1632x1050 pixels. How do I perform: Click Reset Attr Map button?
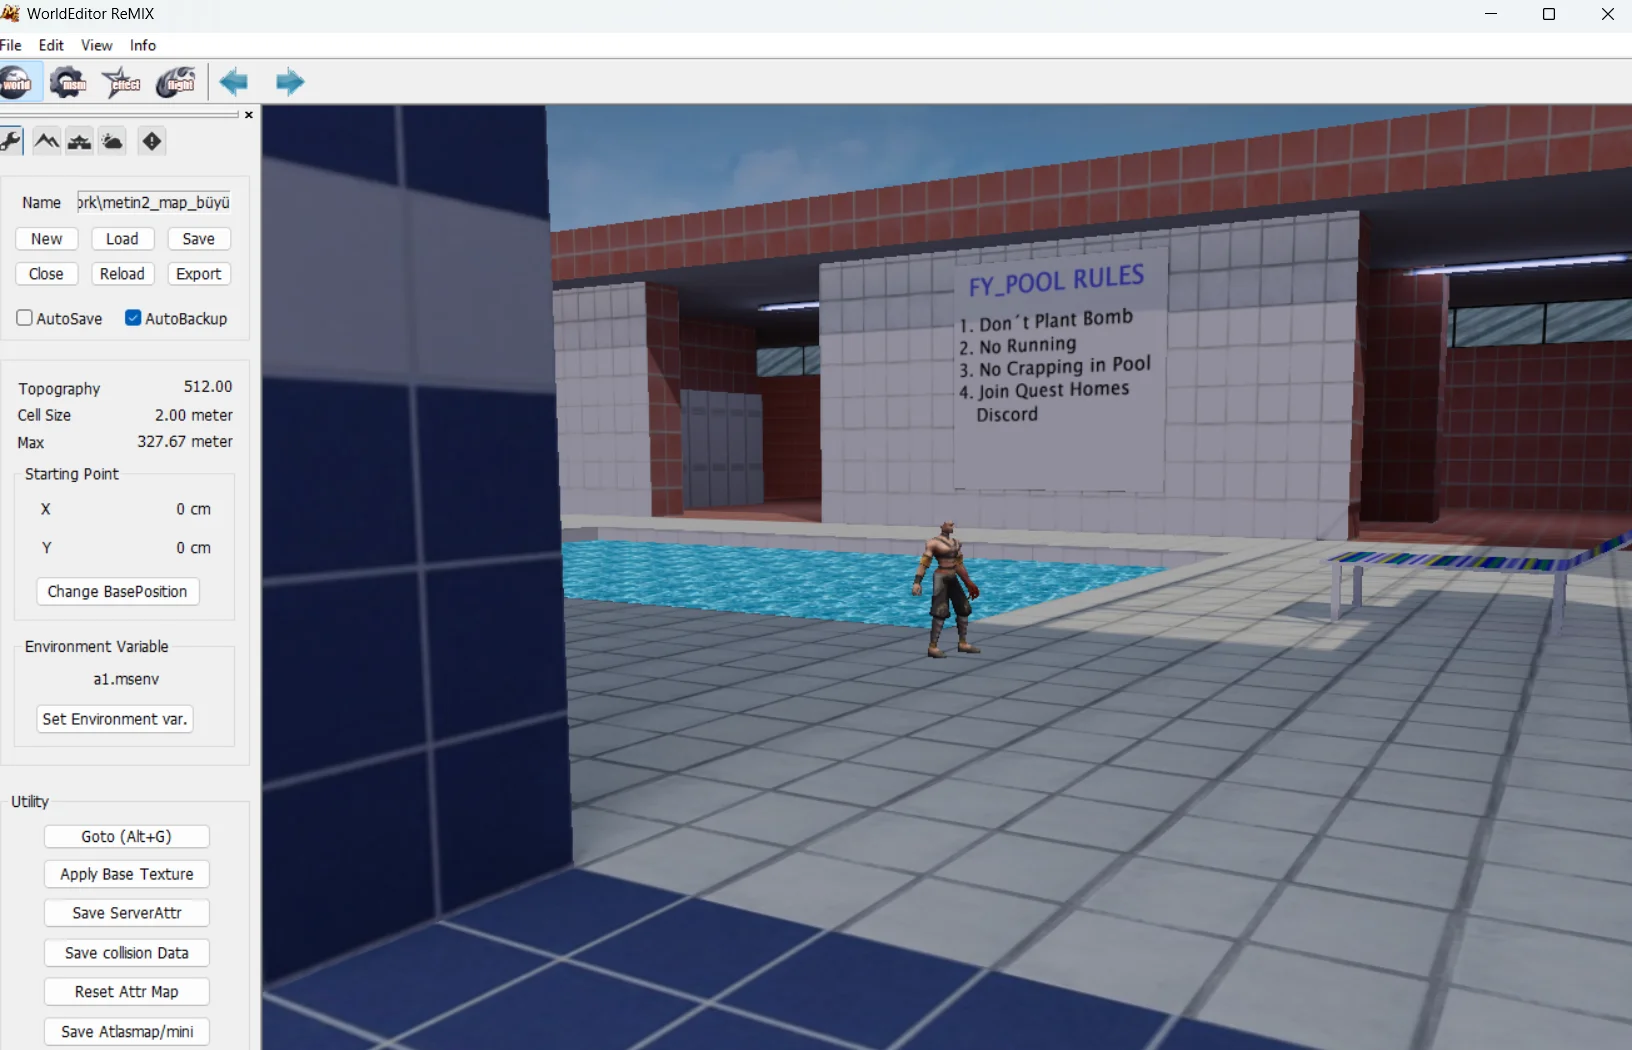(127, 992)
